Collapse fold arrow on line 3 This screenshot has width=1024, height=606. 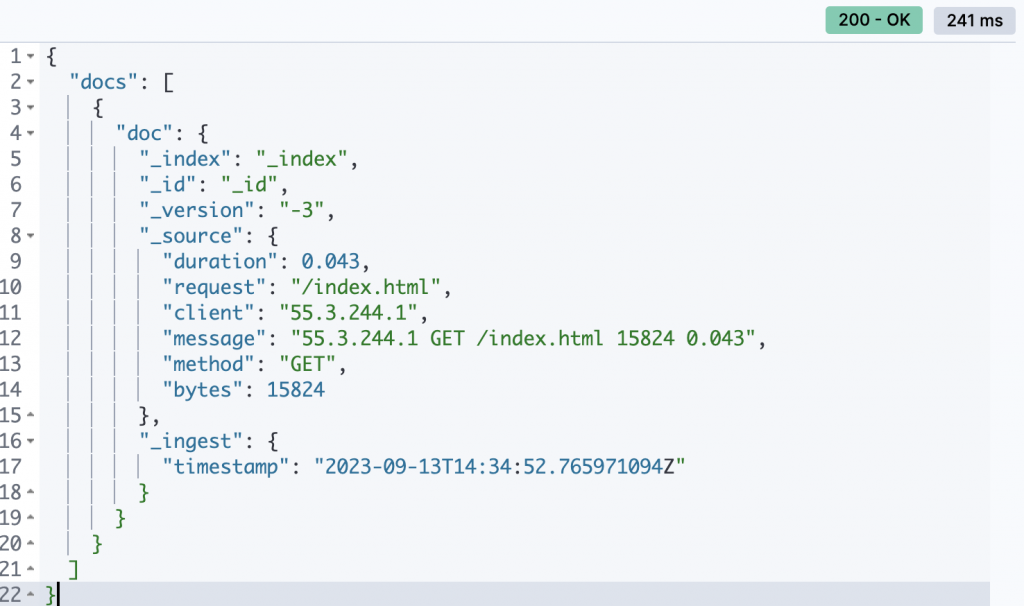31,108
